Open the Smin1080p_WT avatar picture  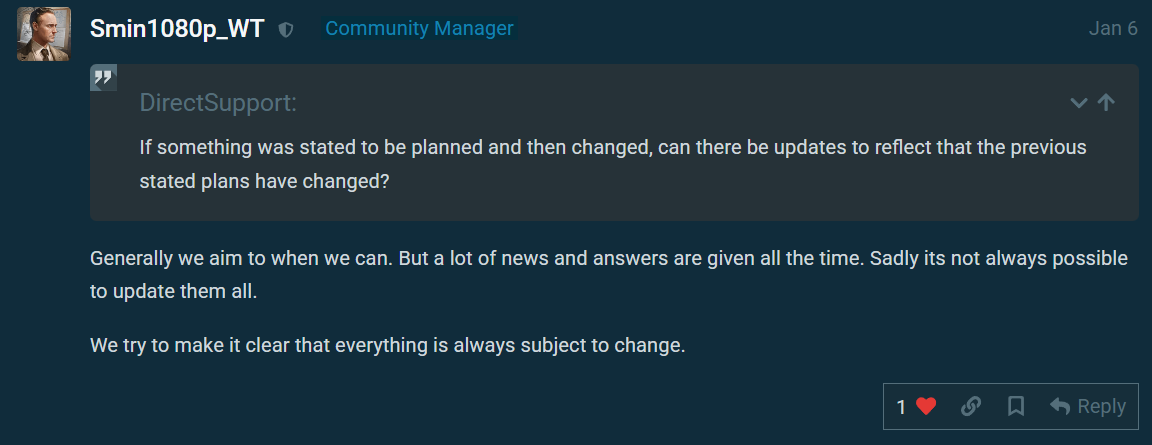[43, 34]
